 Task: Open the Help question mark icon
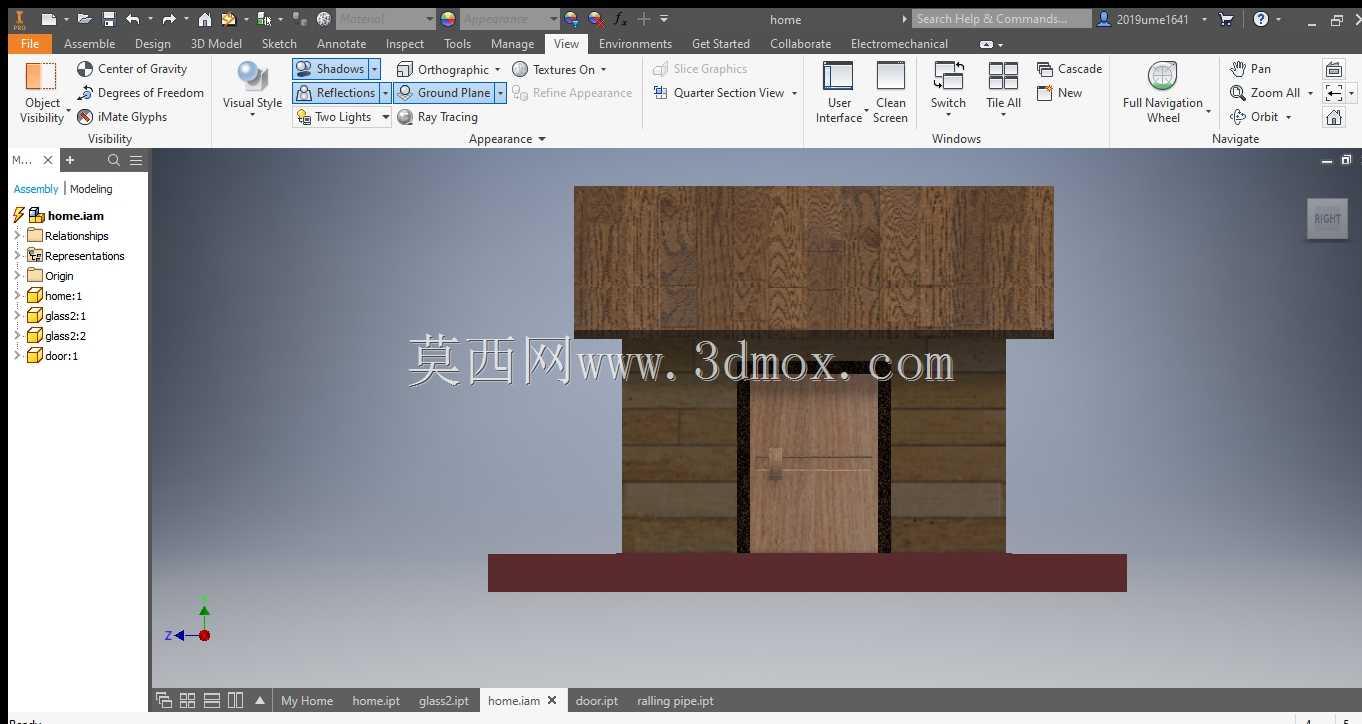pyautogui.click(x=1261, y=19)
